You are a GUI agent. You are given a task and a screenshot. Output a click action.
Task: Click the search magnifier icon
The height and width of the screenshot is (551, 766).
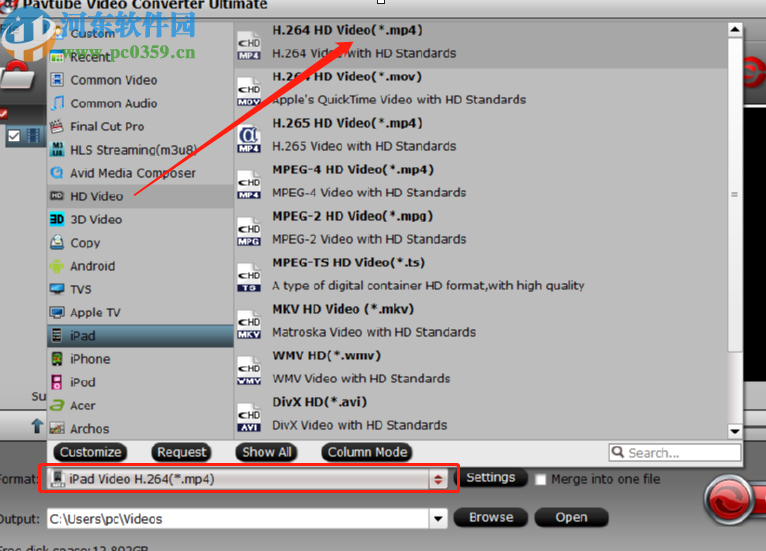coord(618,452)
